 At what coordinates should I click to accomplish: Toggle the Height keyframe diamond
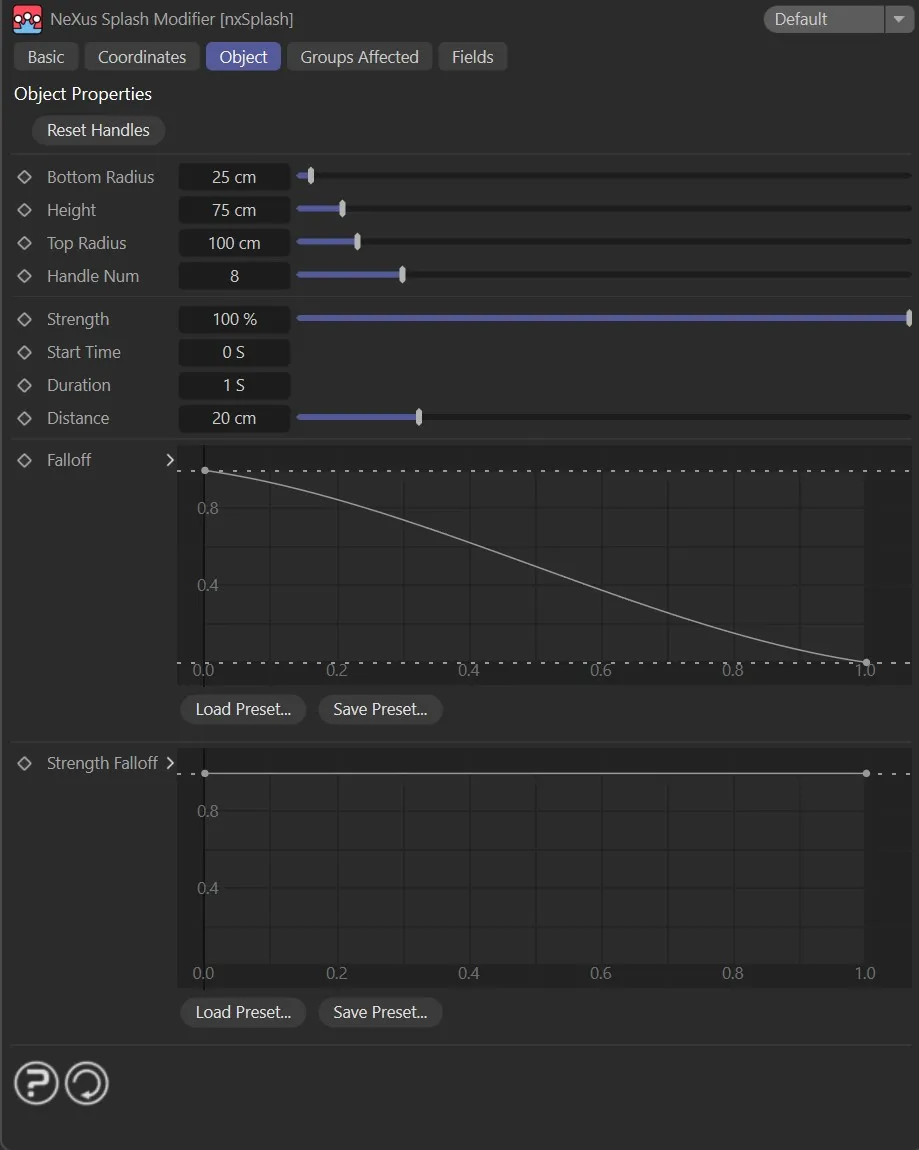pyautogui.click(x=25, y=210)
